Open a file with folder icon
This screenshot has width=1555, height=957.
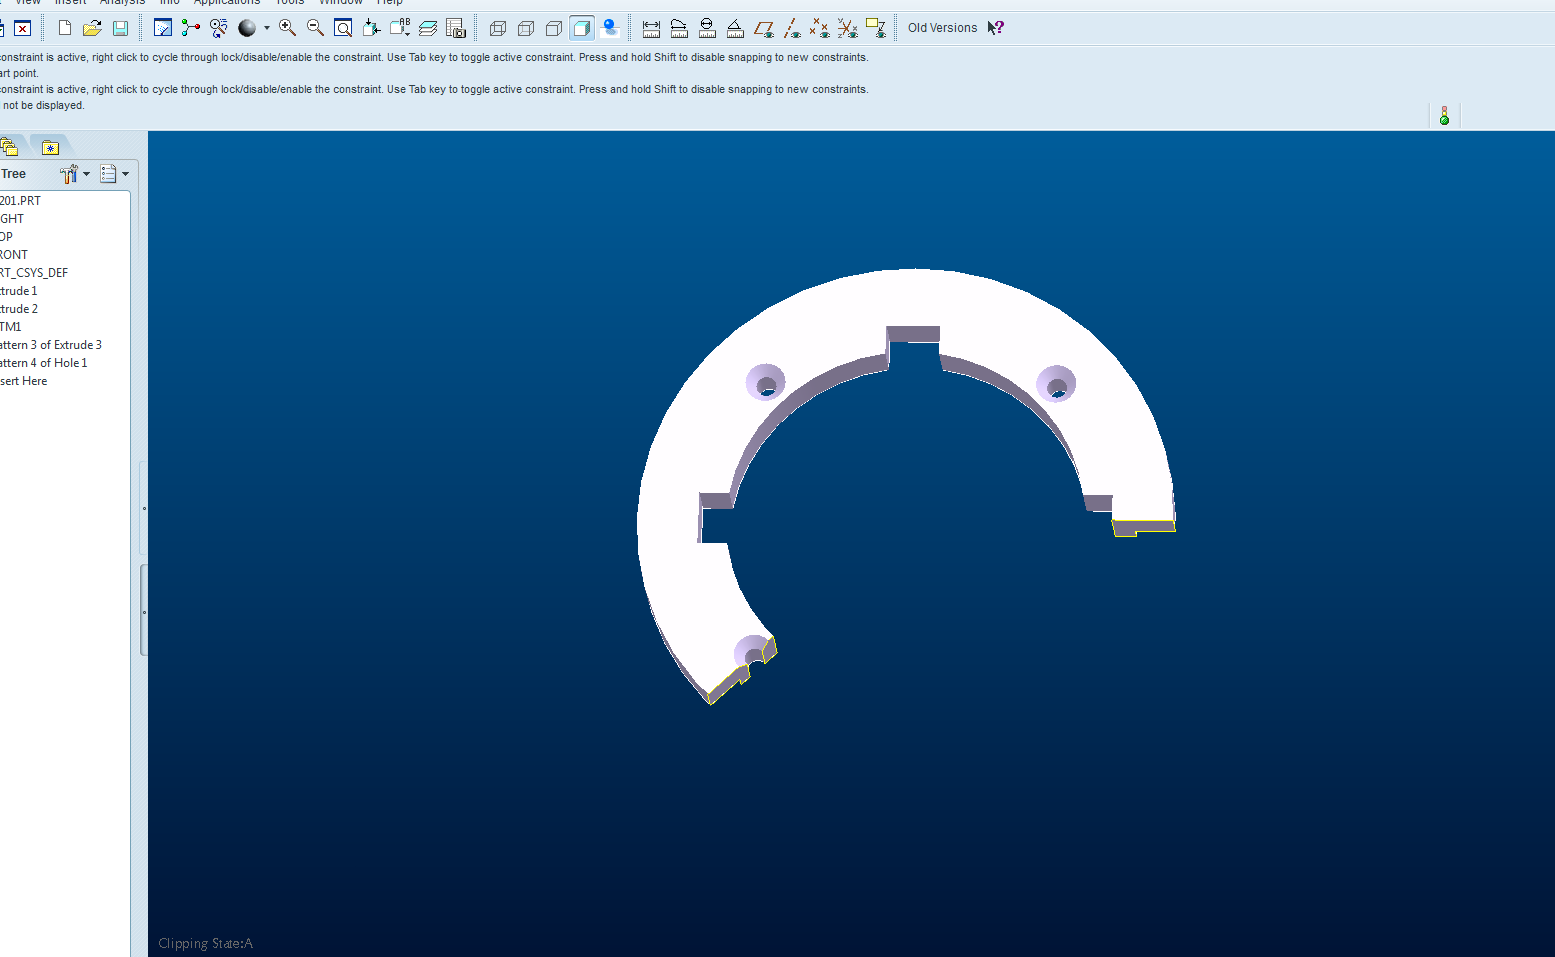point(92,28)
